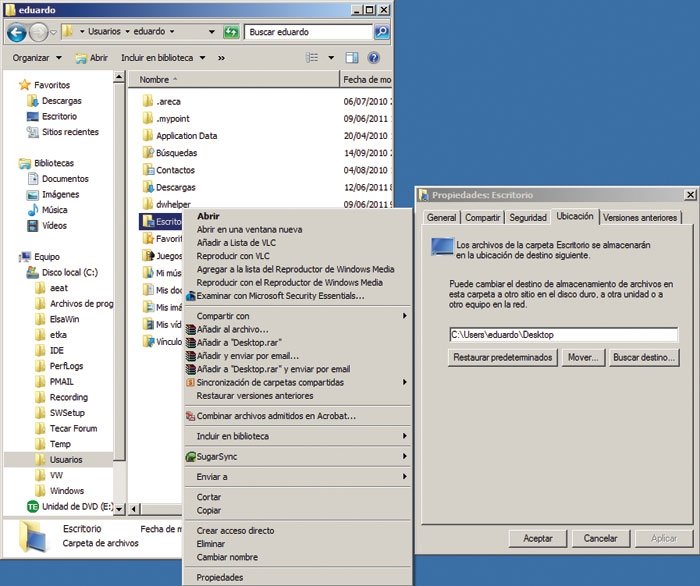Click the Música note icon
The height and width of the screenshot is (586, 700).
point(33,210)
